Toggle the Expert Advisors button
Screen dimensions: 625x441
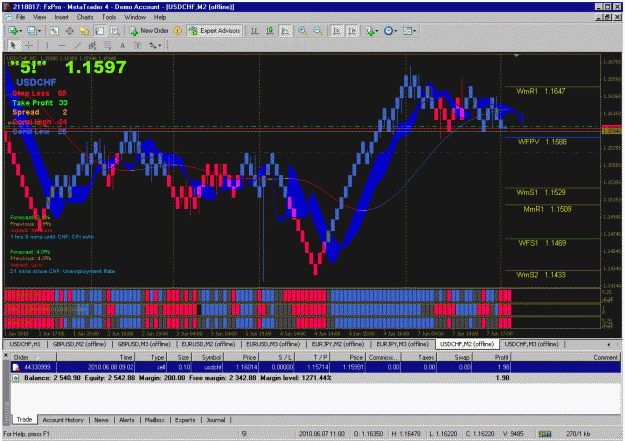214,31
